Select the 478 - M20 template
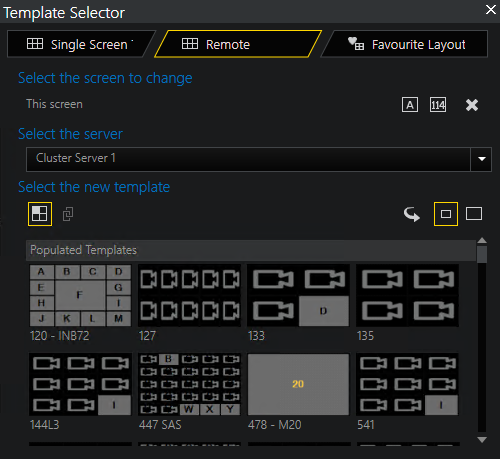Viewport: 500px width, 459px height. coord(298,384)
